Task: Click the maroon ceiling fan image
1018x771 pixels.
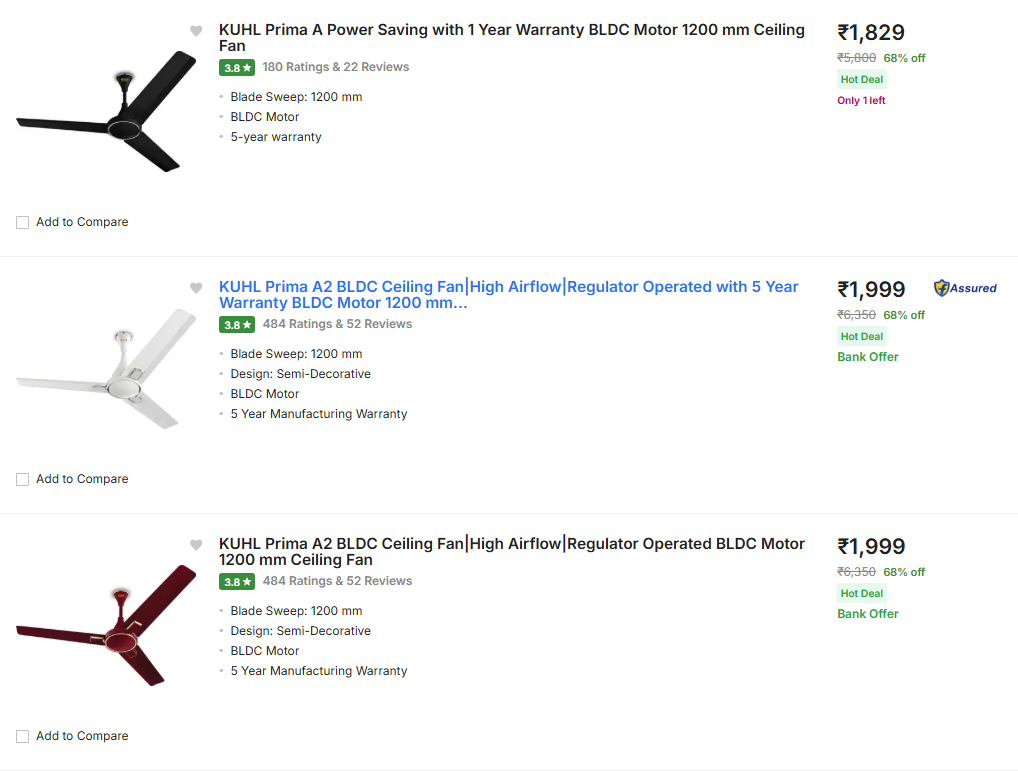Action: point(106,626)
